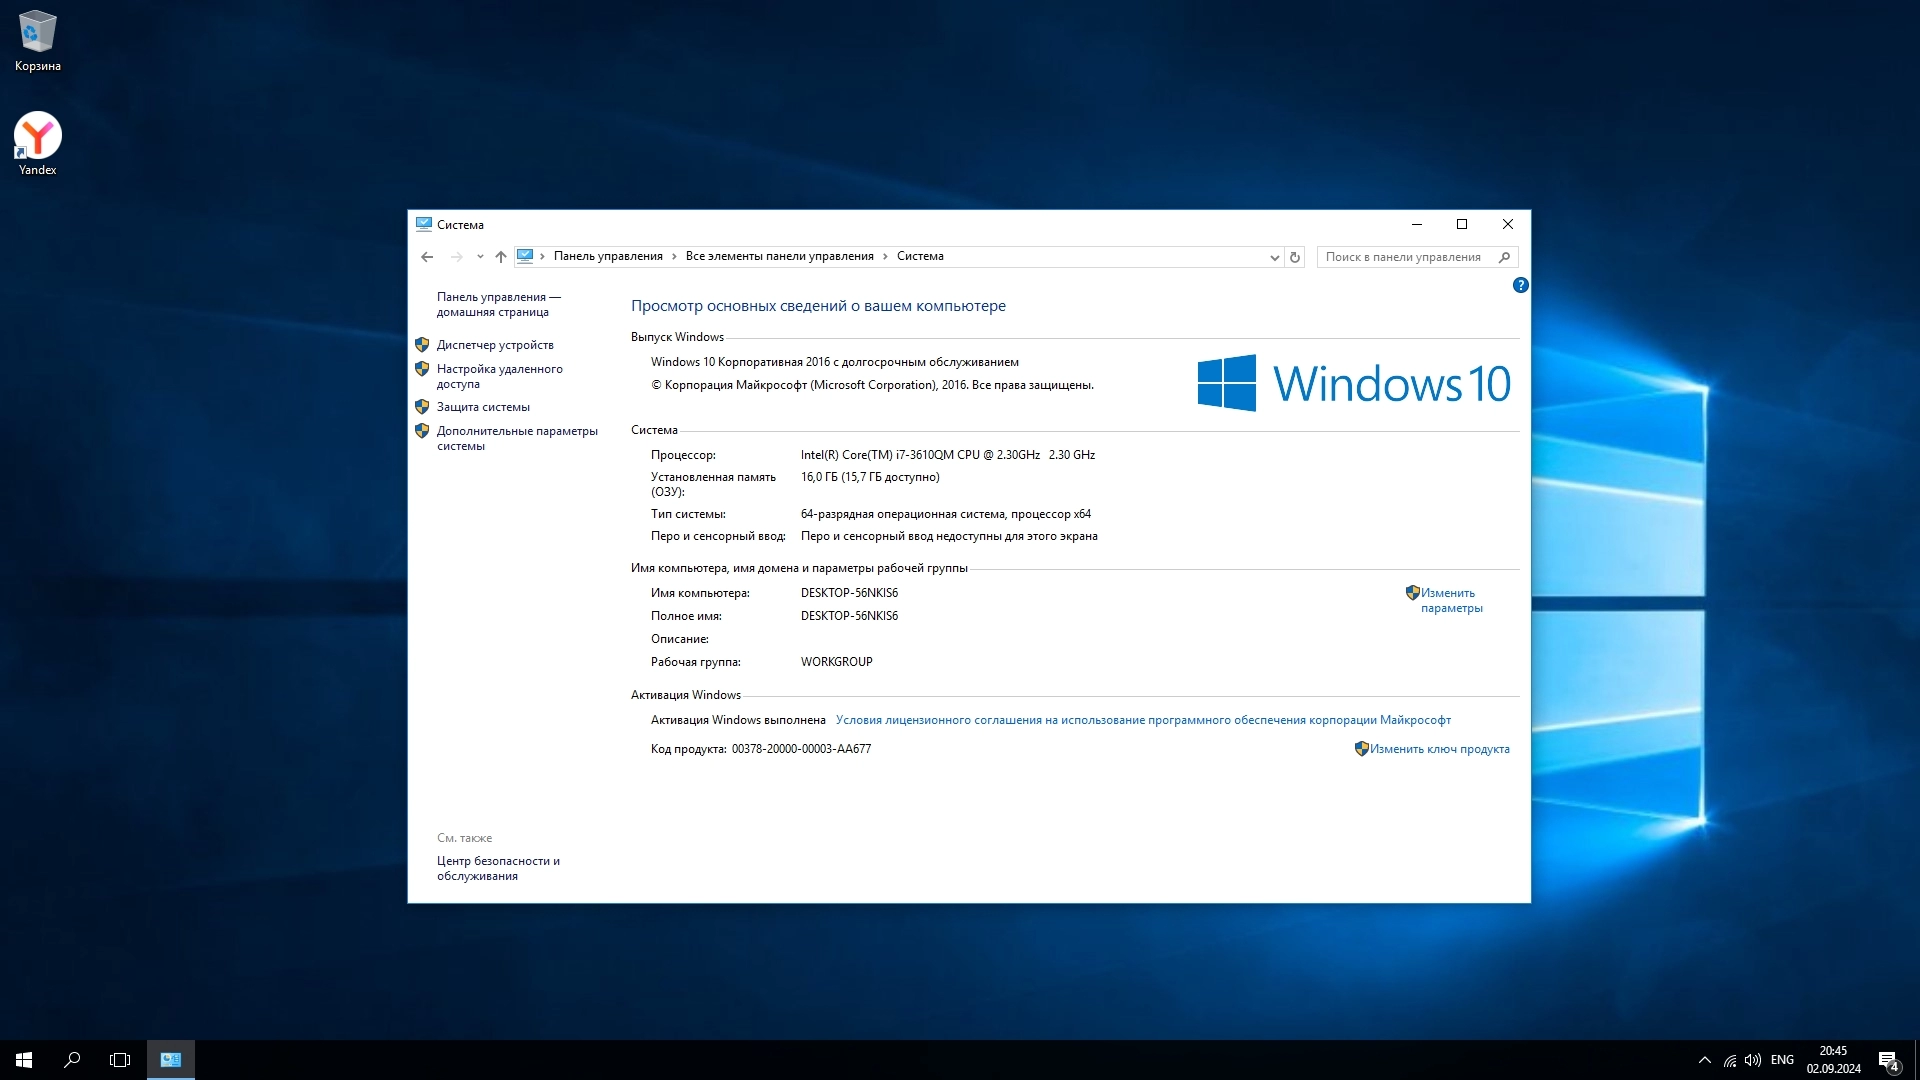Open the blue Help question icon

coord(1520,285)
